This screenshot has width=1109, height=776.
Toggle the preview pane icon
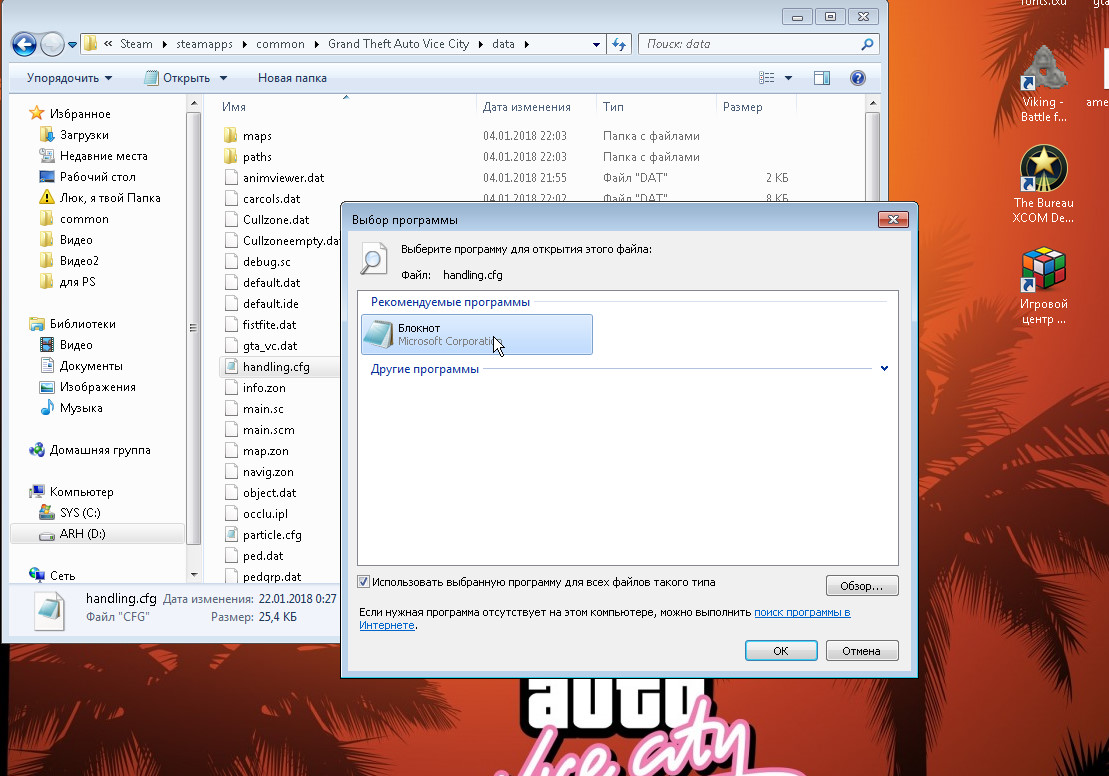(x=822, y=78)
